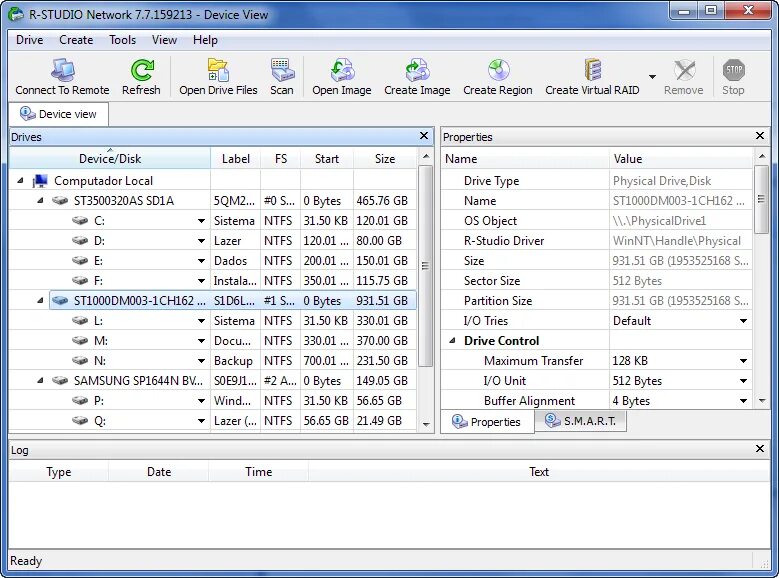The image size is (779, 578).
Task: Click the N: partition icon
Action: pyautogui.click(x=80, y=360)
